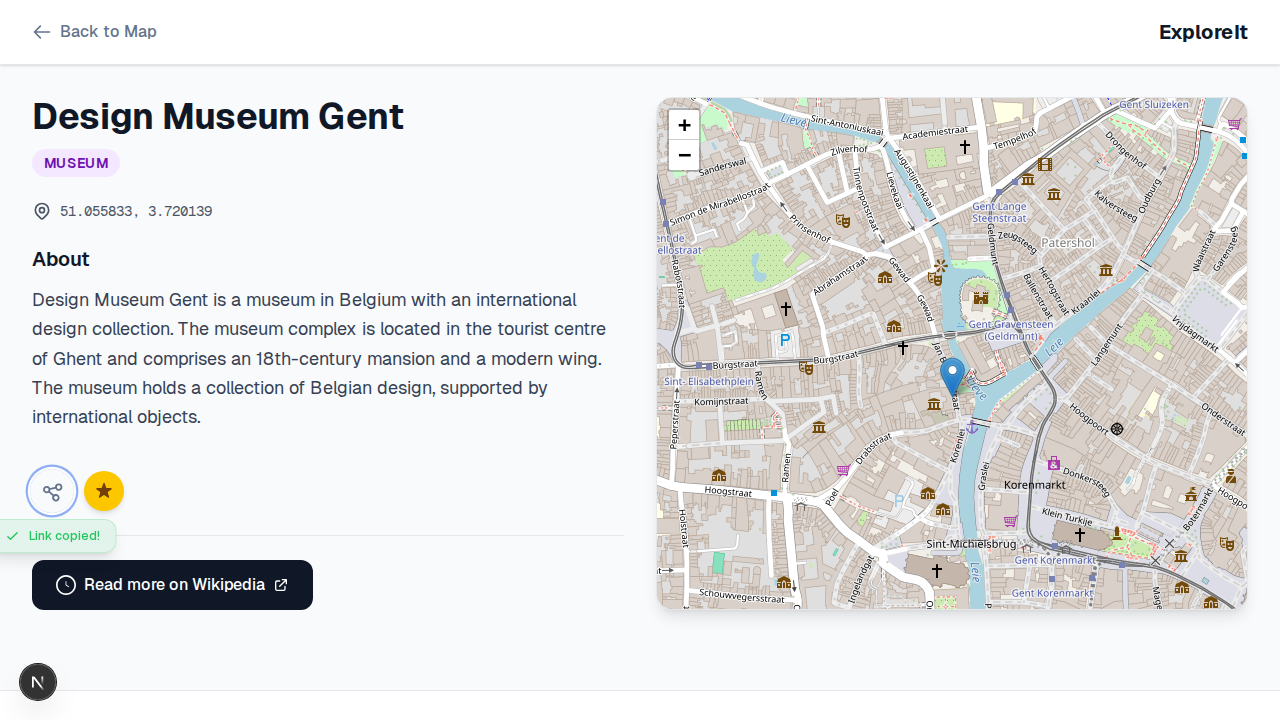Click the blue location pin marker
Image resolution: width=1280 pixels, height=720 pixels.
pos(953,377)
